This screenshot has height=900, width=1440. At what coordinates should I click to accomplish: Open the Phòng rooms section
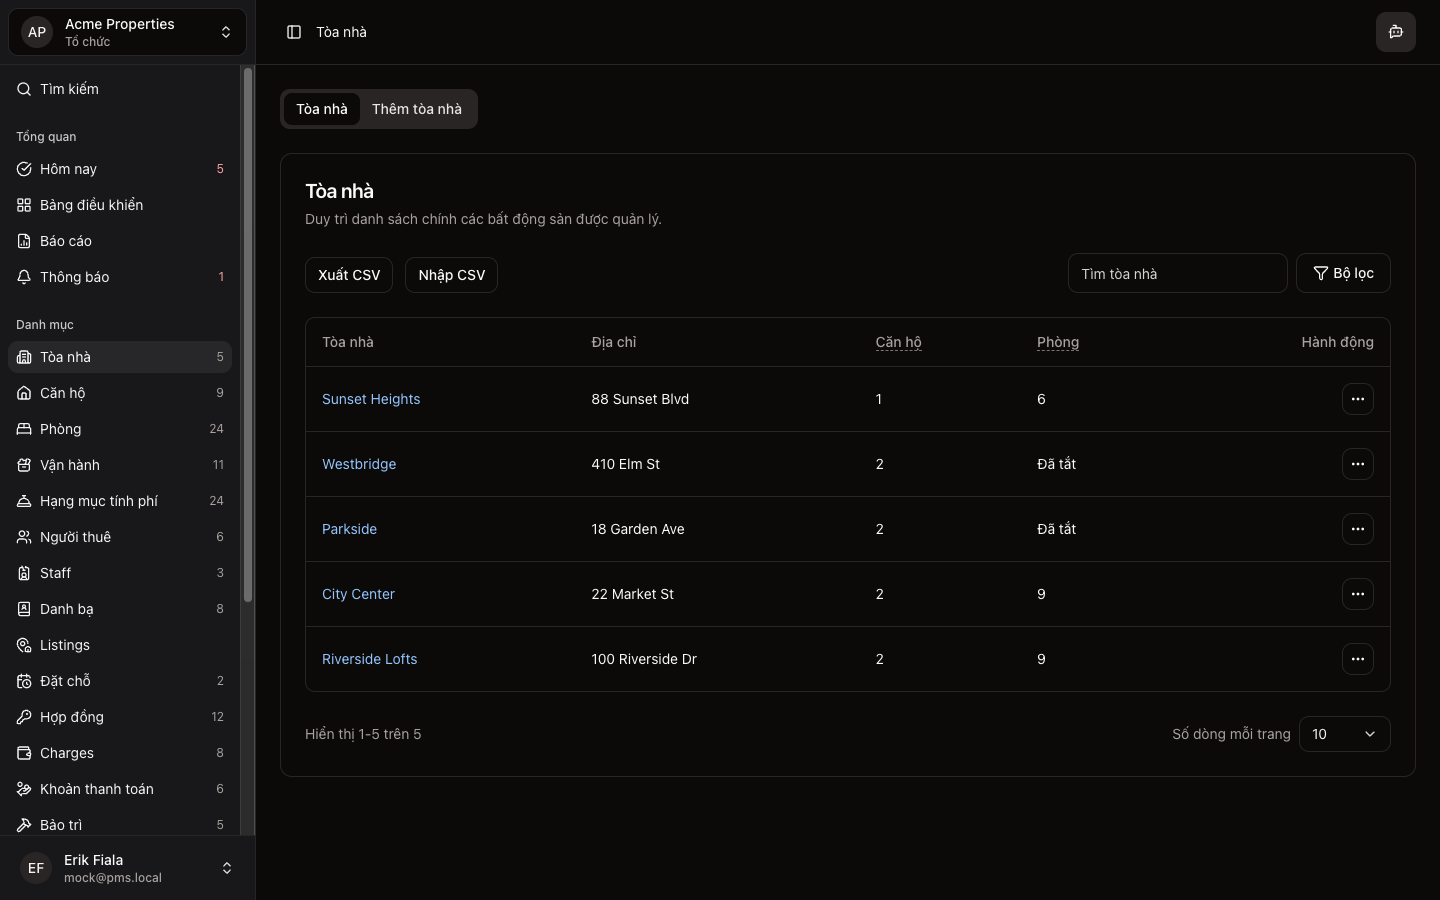(x=60, y=429)
